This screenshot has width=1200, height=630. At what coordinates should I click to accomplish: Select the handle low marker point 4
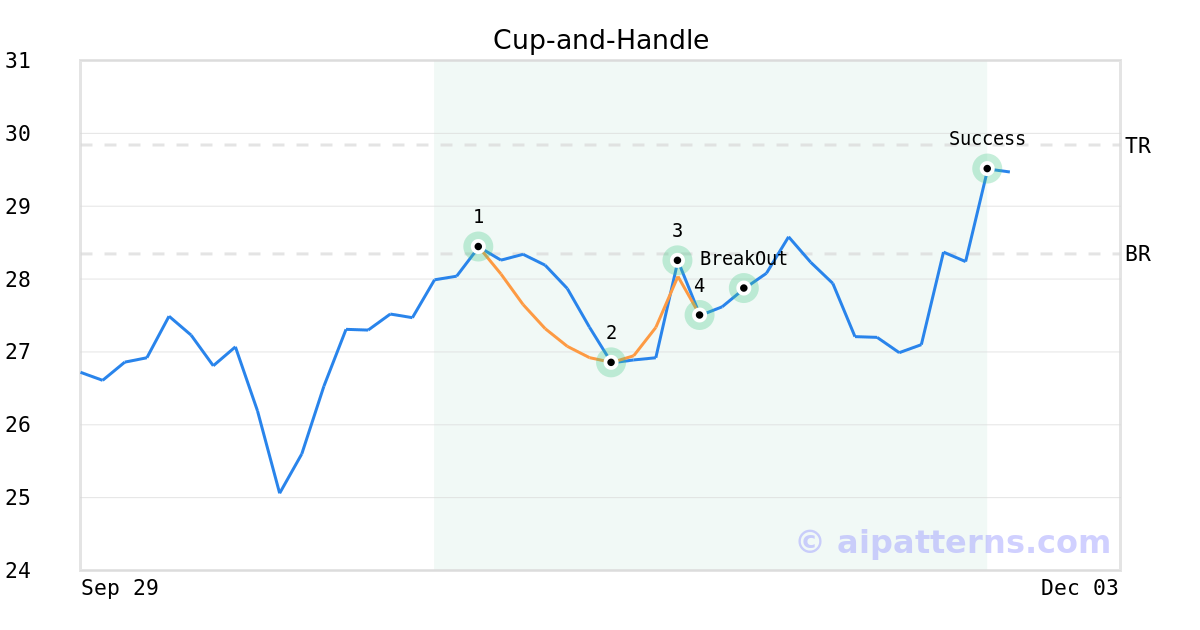tap(700, 314)
